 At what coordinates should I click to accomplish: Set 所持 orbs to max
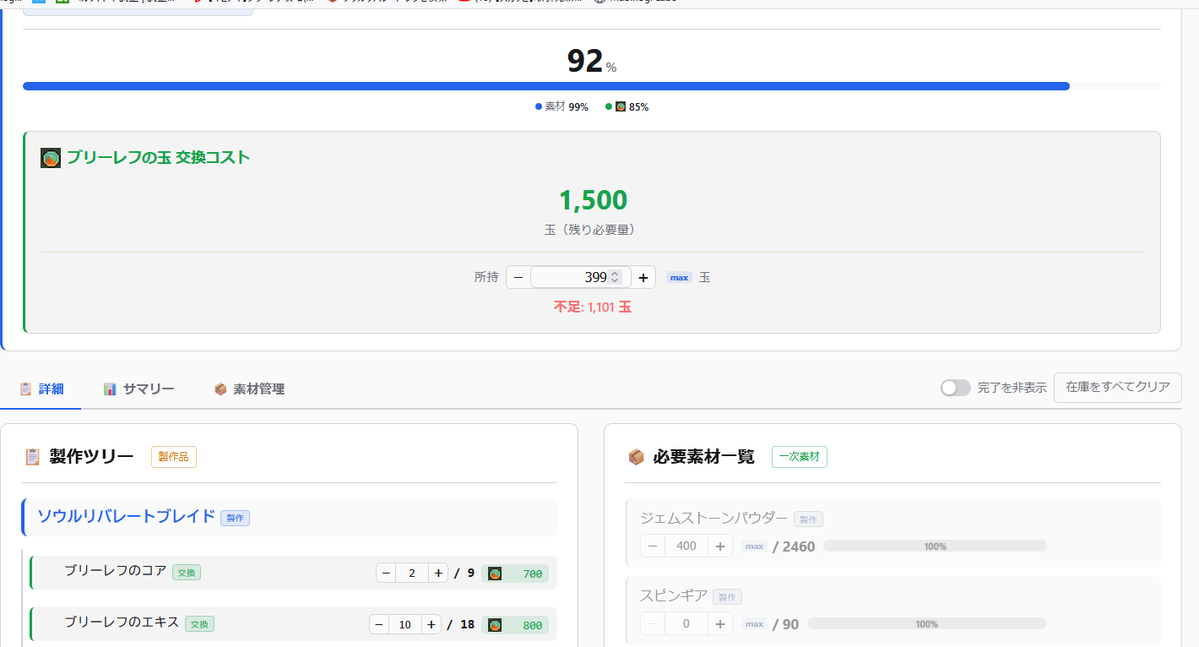[679, 278]
